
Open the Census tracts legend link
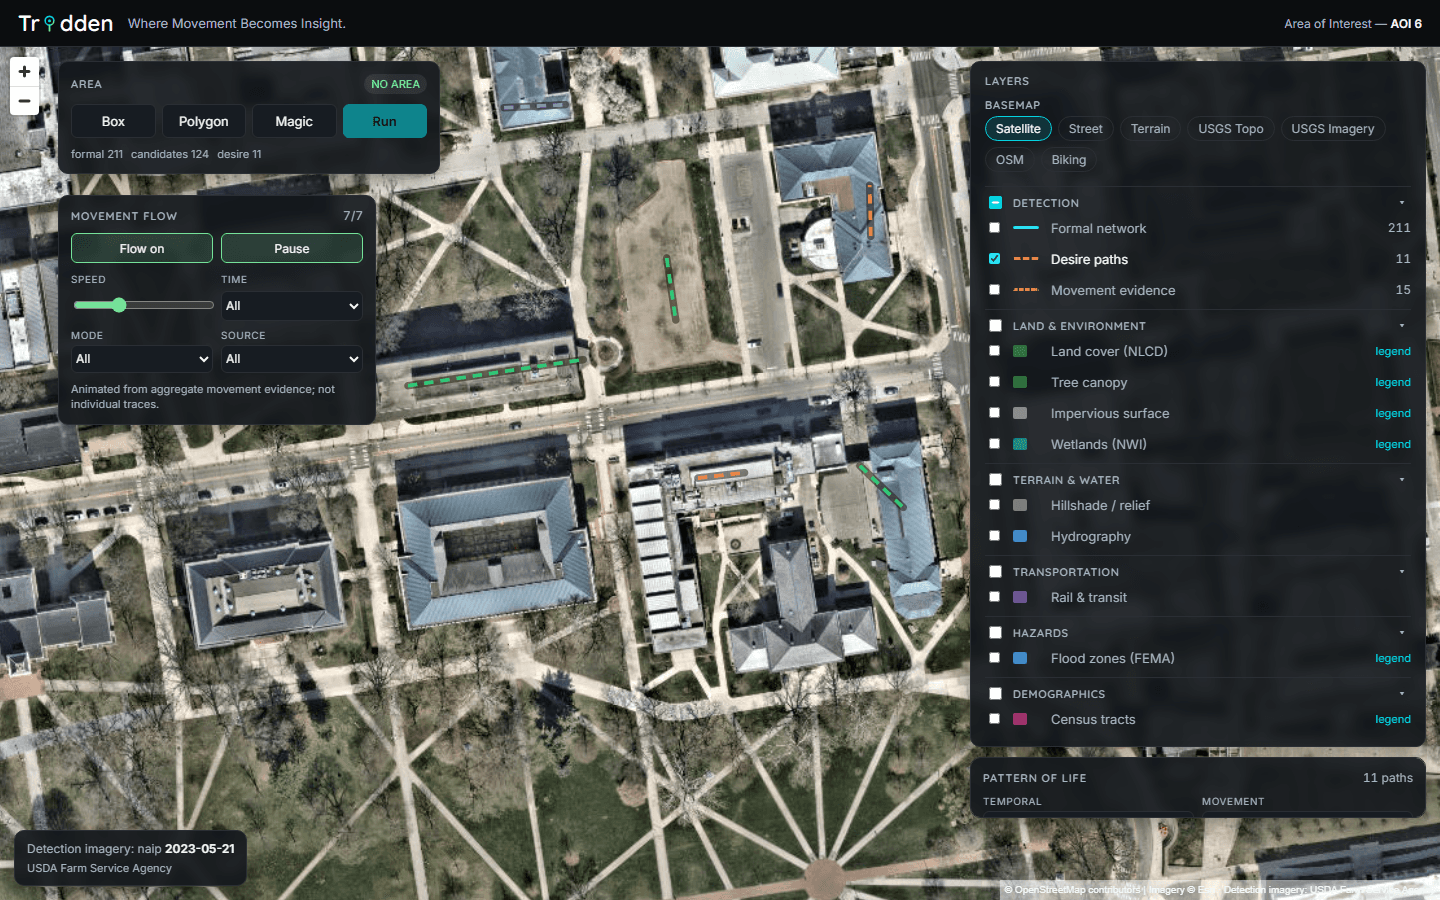coord(1392,719)
